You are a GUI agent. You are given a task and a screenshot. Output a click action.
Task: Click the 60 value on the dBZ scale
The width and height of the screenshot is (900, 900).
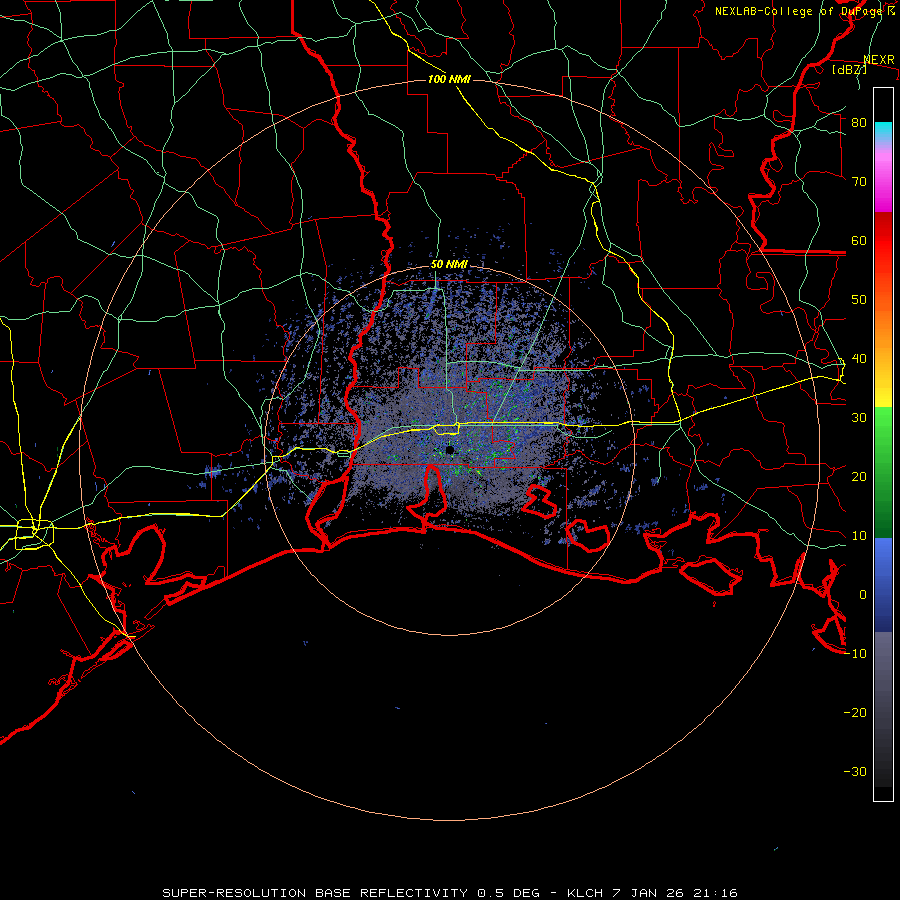859,240
